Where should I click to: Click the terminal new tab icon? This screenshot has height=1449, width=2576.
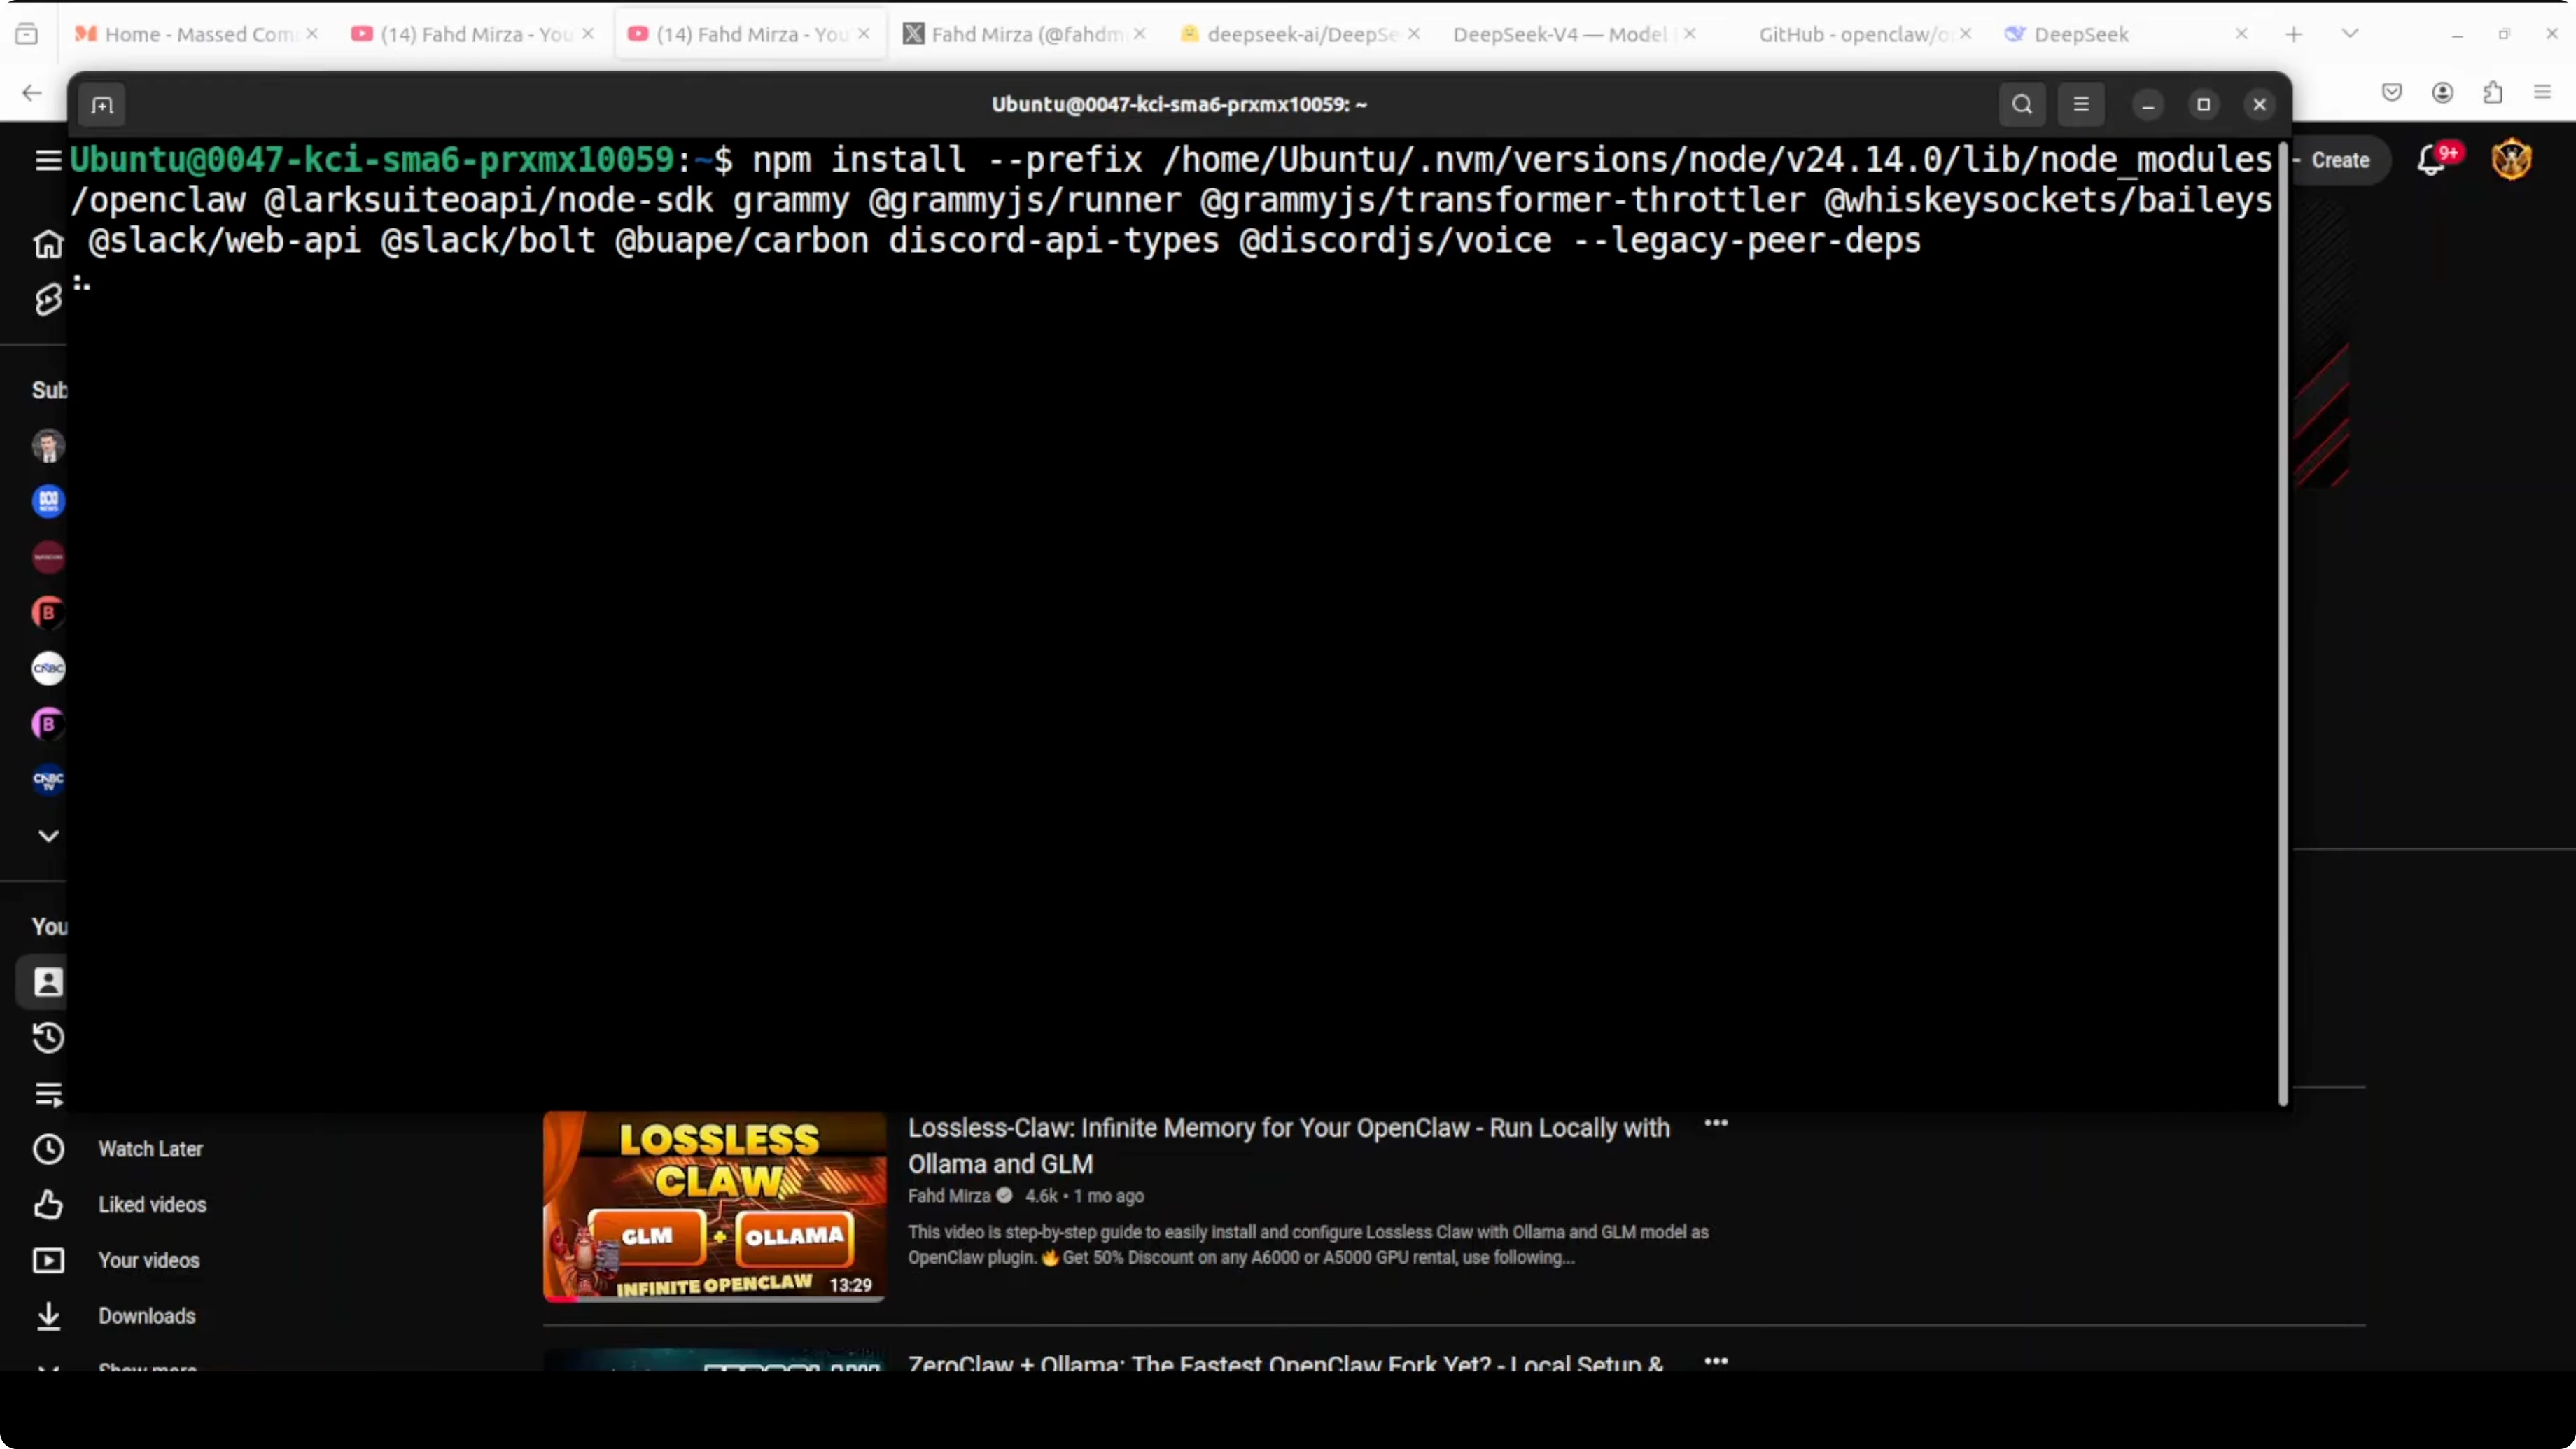[102, 105]
